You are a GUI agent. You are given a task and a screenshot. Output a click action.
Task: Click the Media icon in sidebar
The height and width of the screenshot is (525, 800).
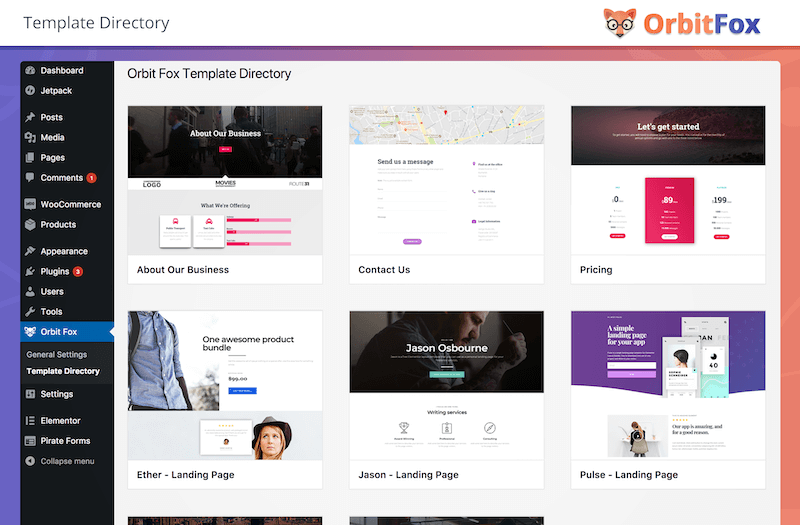point(30,137)
